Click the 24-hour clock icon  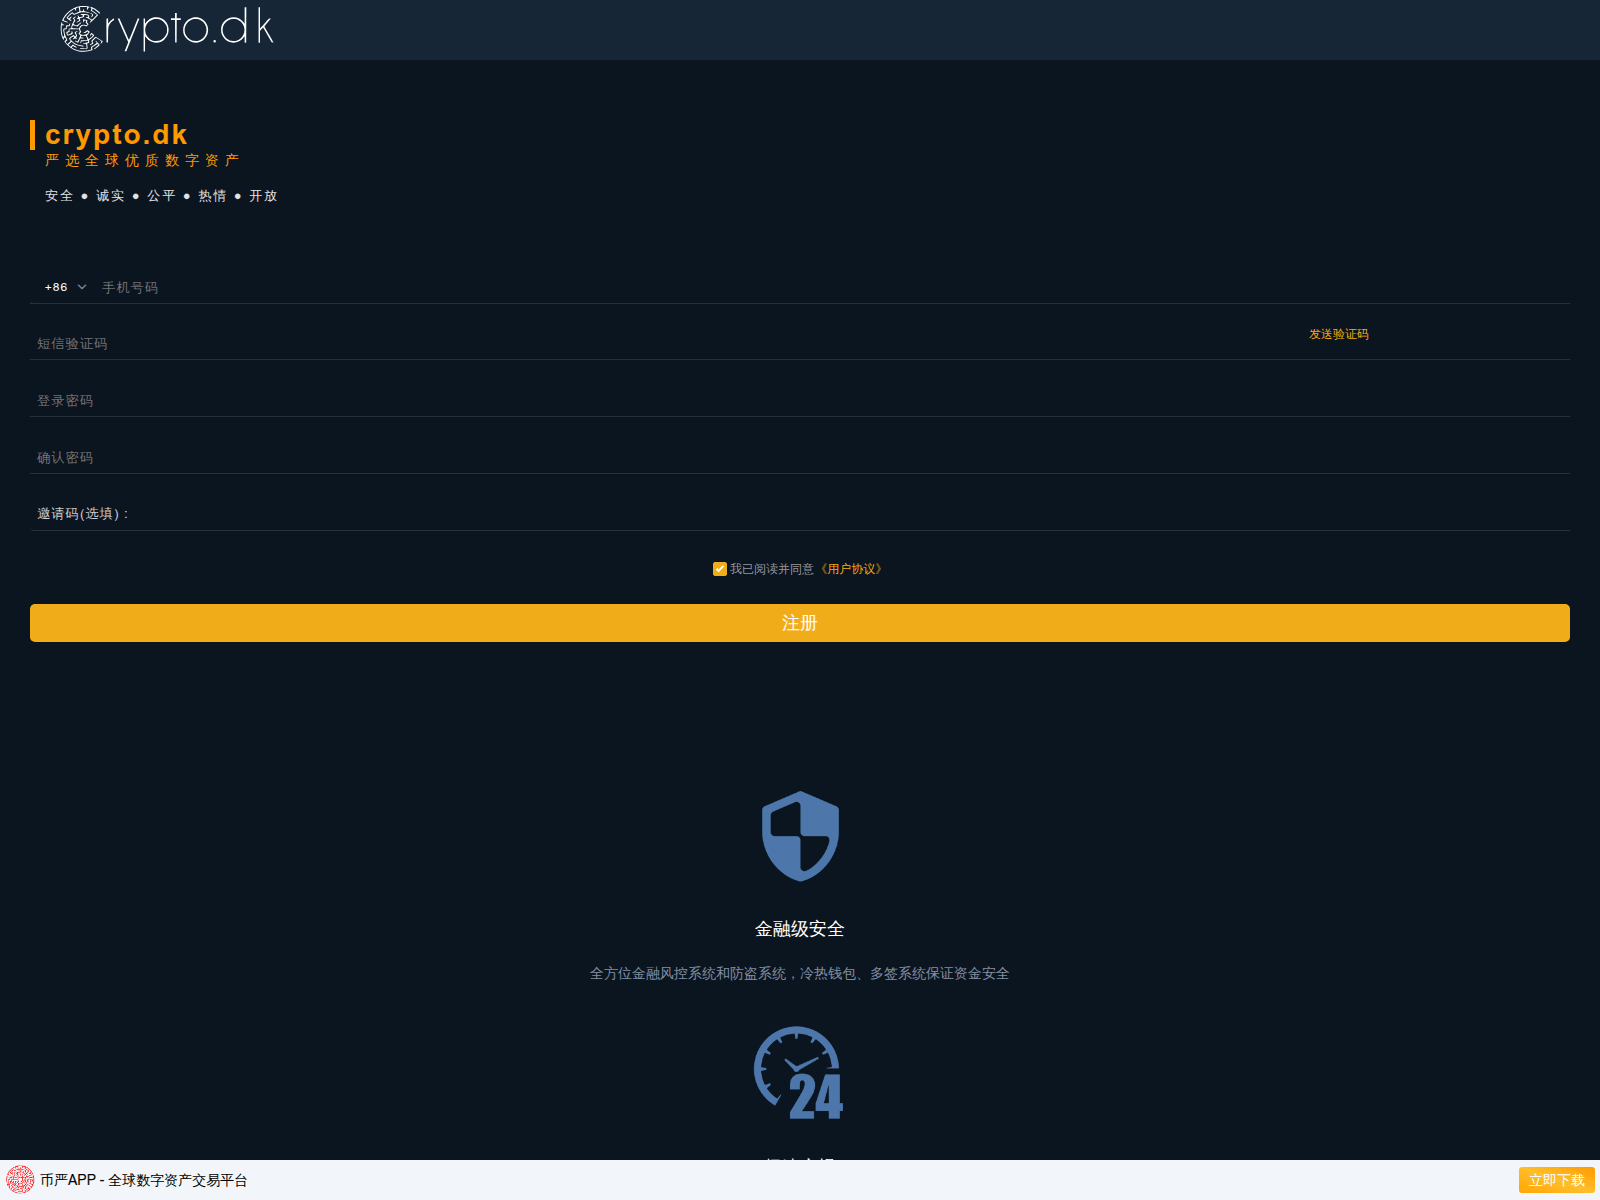point(799,1073)
